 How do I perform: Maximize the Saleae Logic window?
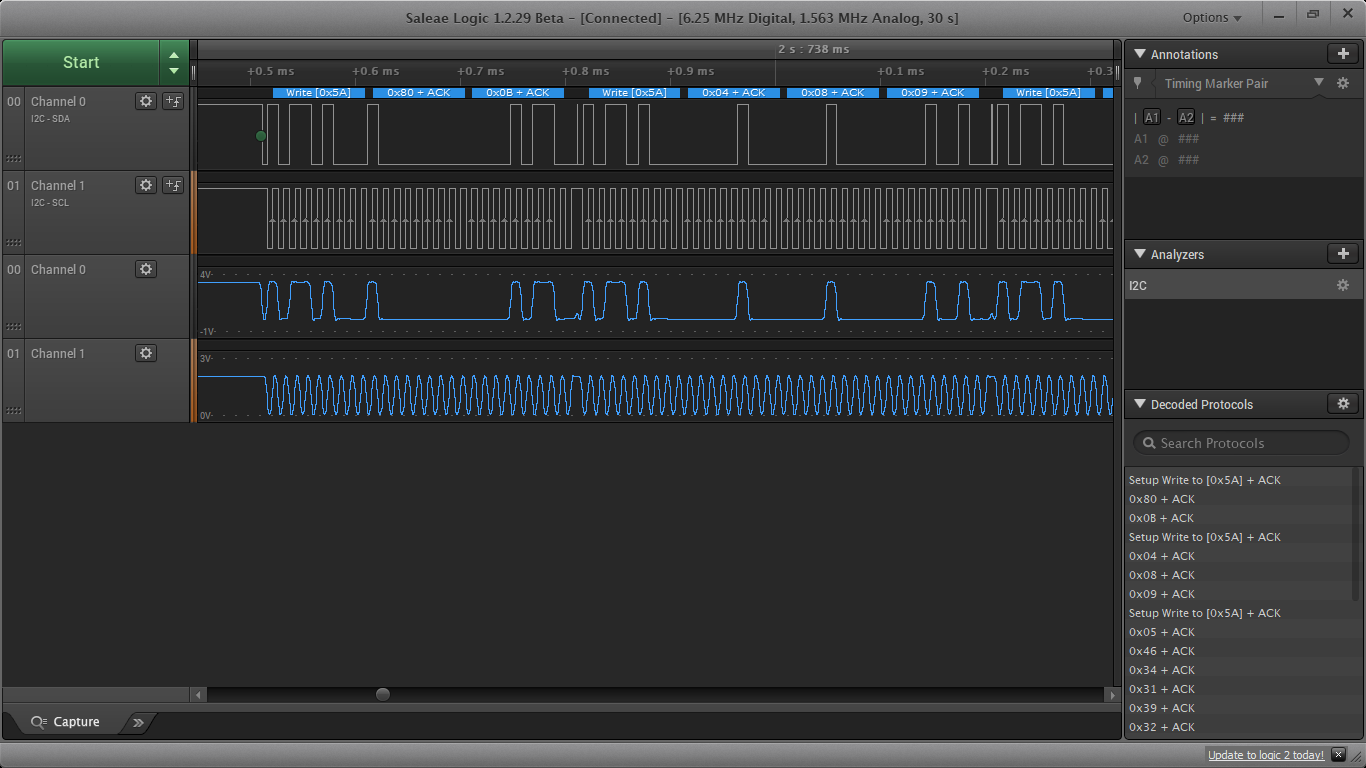coord(1313,15)
